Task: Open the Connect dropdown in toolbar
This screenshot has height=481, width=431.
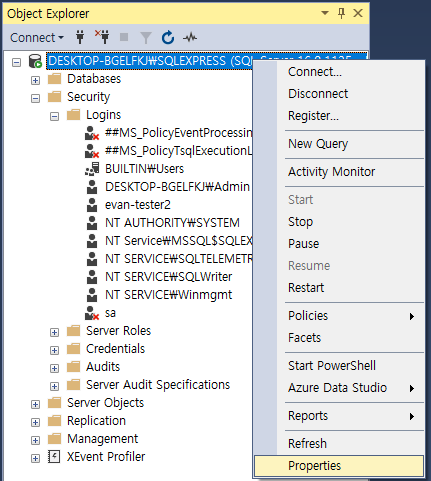Action: 37,38
